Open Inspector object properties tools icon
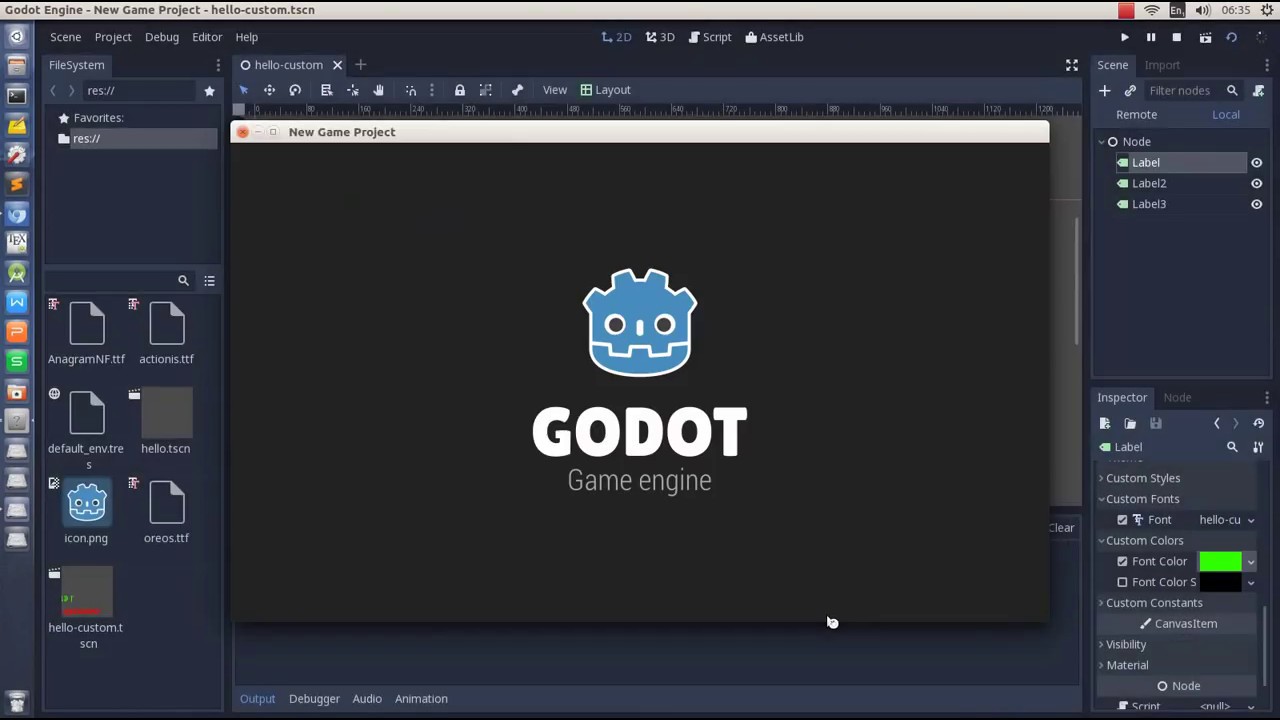The image size is (1280, 720). click(x=1258, y=447)
